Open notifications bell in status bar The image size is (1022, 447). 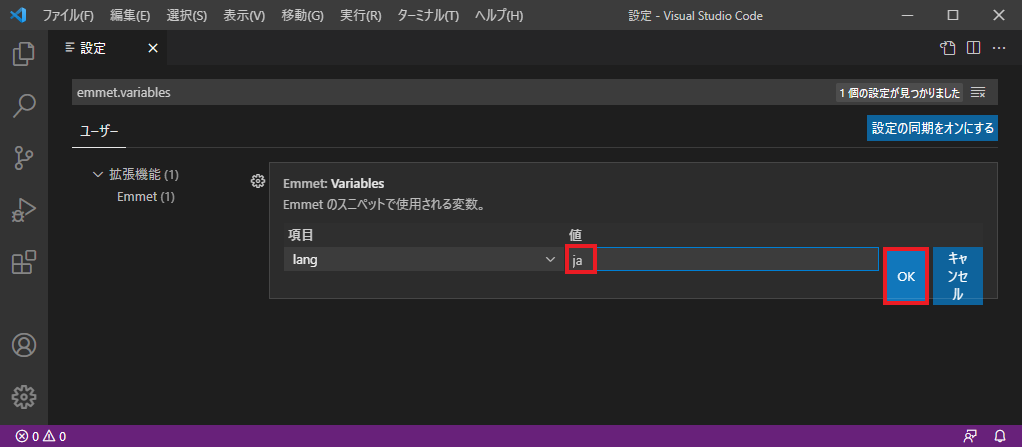pos(1000,436)
